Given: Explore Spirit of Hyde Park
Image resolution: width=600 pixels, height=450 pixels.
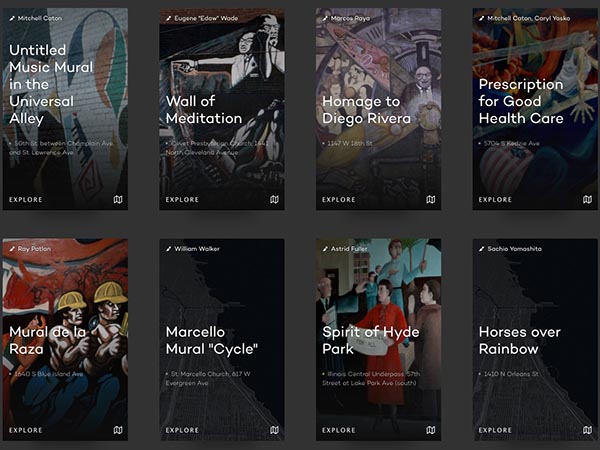Looking at the screenshot, I should pyautogui.click(x=339, y=430).
